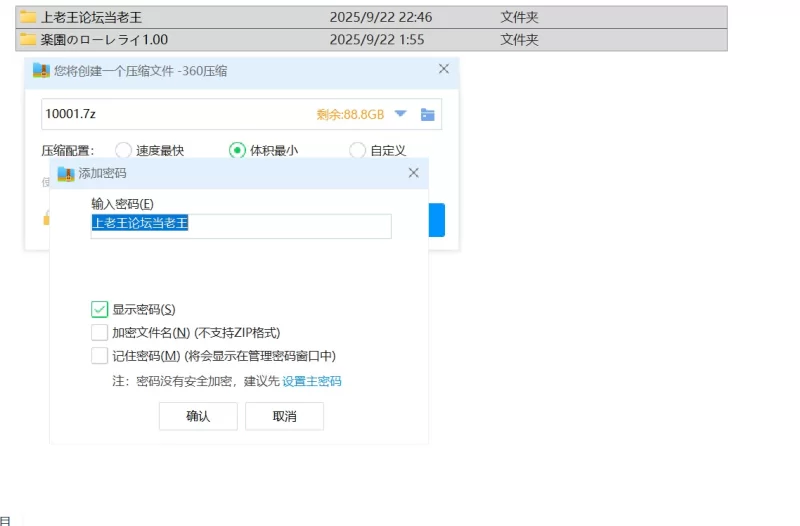Image resolution: width=800 pixels, height=526 pixels.
Task: Click the date 2025/9/22 1:55
Action: (377, 39)
